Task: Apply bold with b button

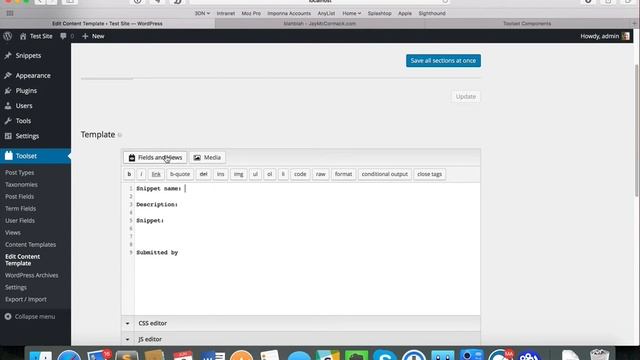Action: coord(129,174)
